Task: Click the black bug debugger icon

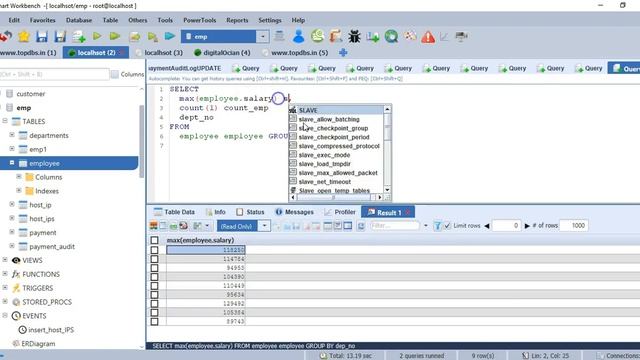Action: pos(354,36)
